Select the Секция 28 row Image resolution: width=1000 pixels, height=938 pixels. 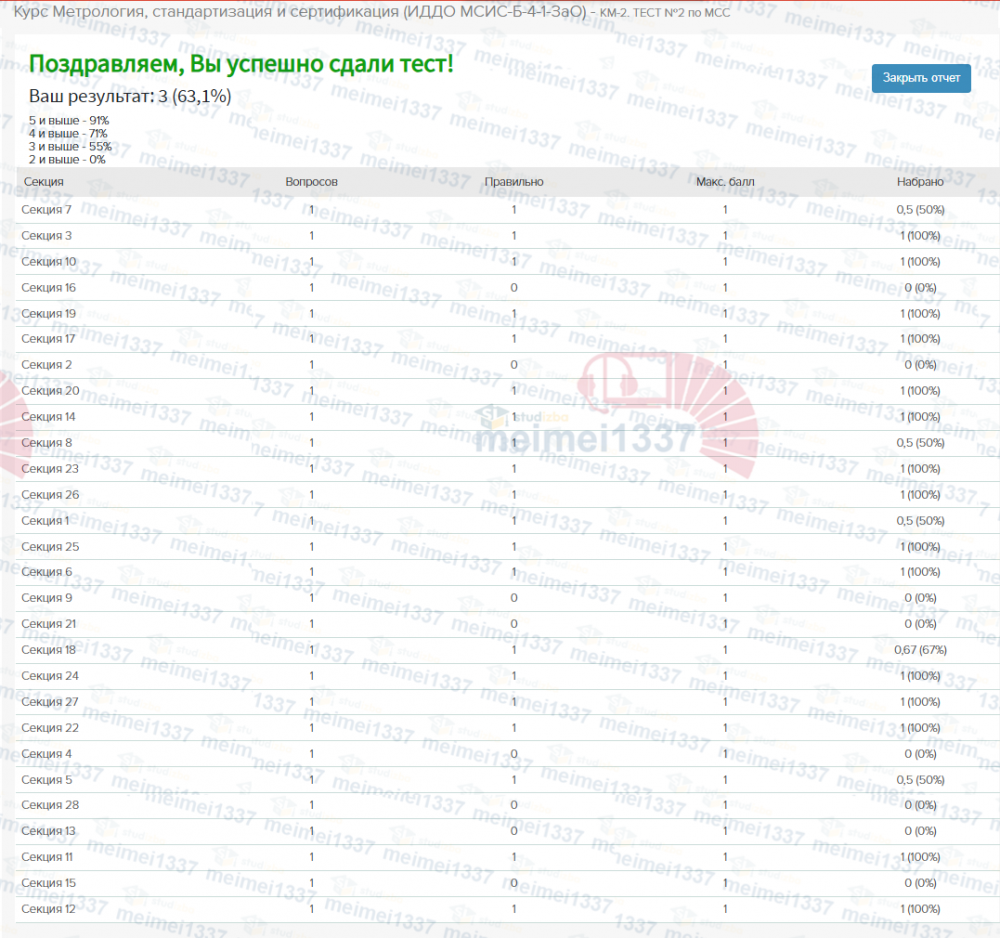click(508, 805)
